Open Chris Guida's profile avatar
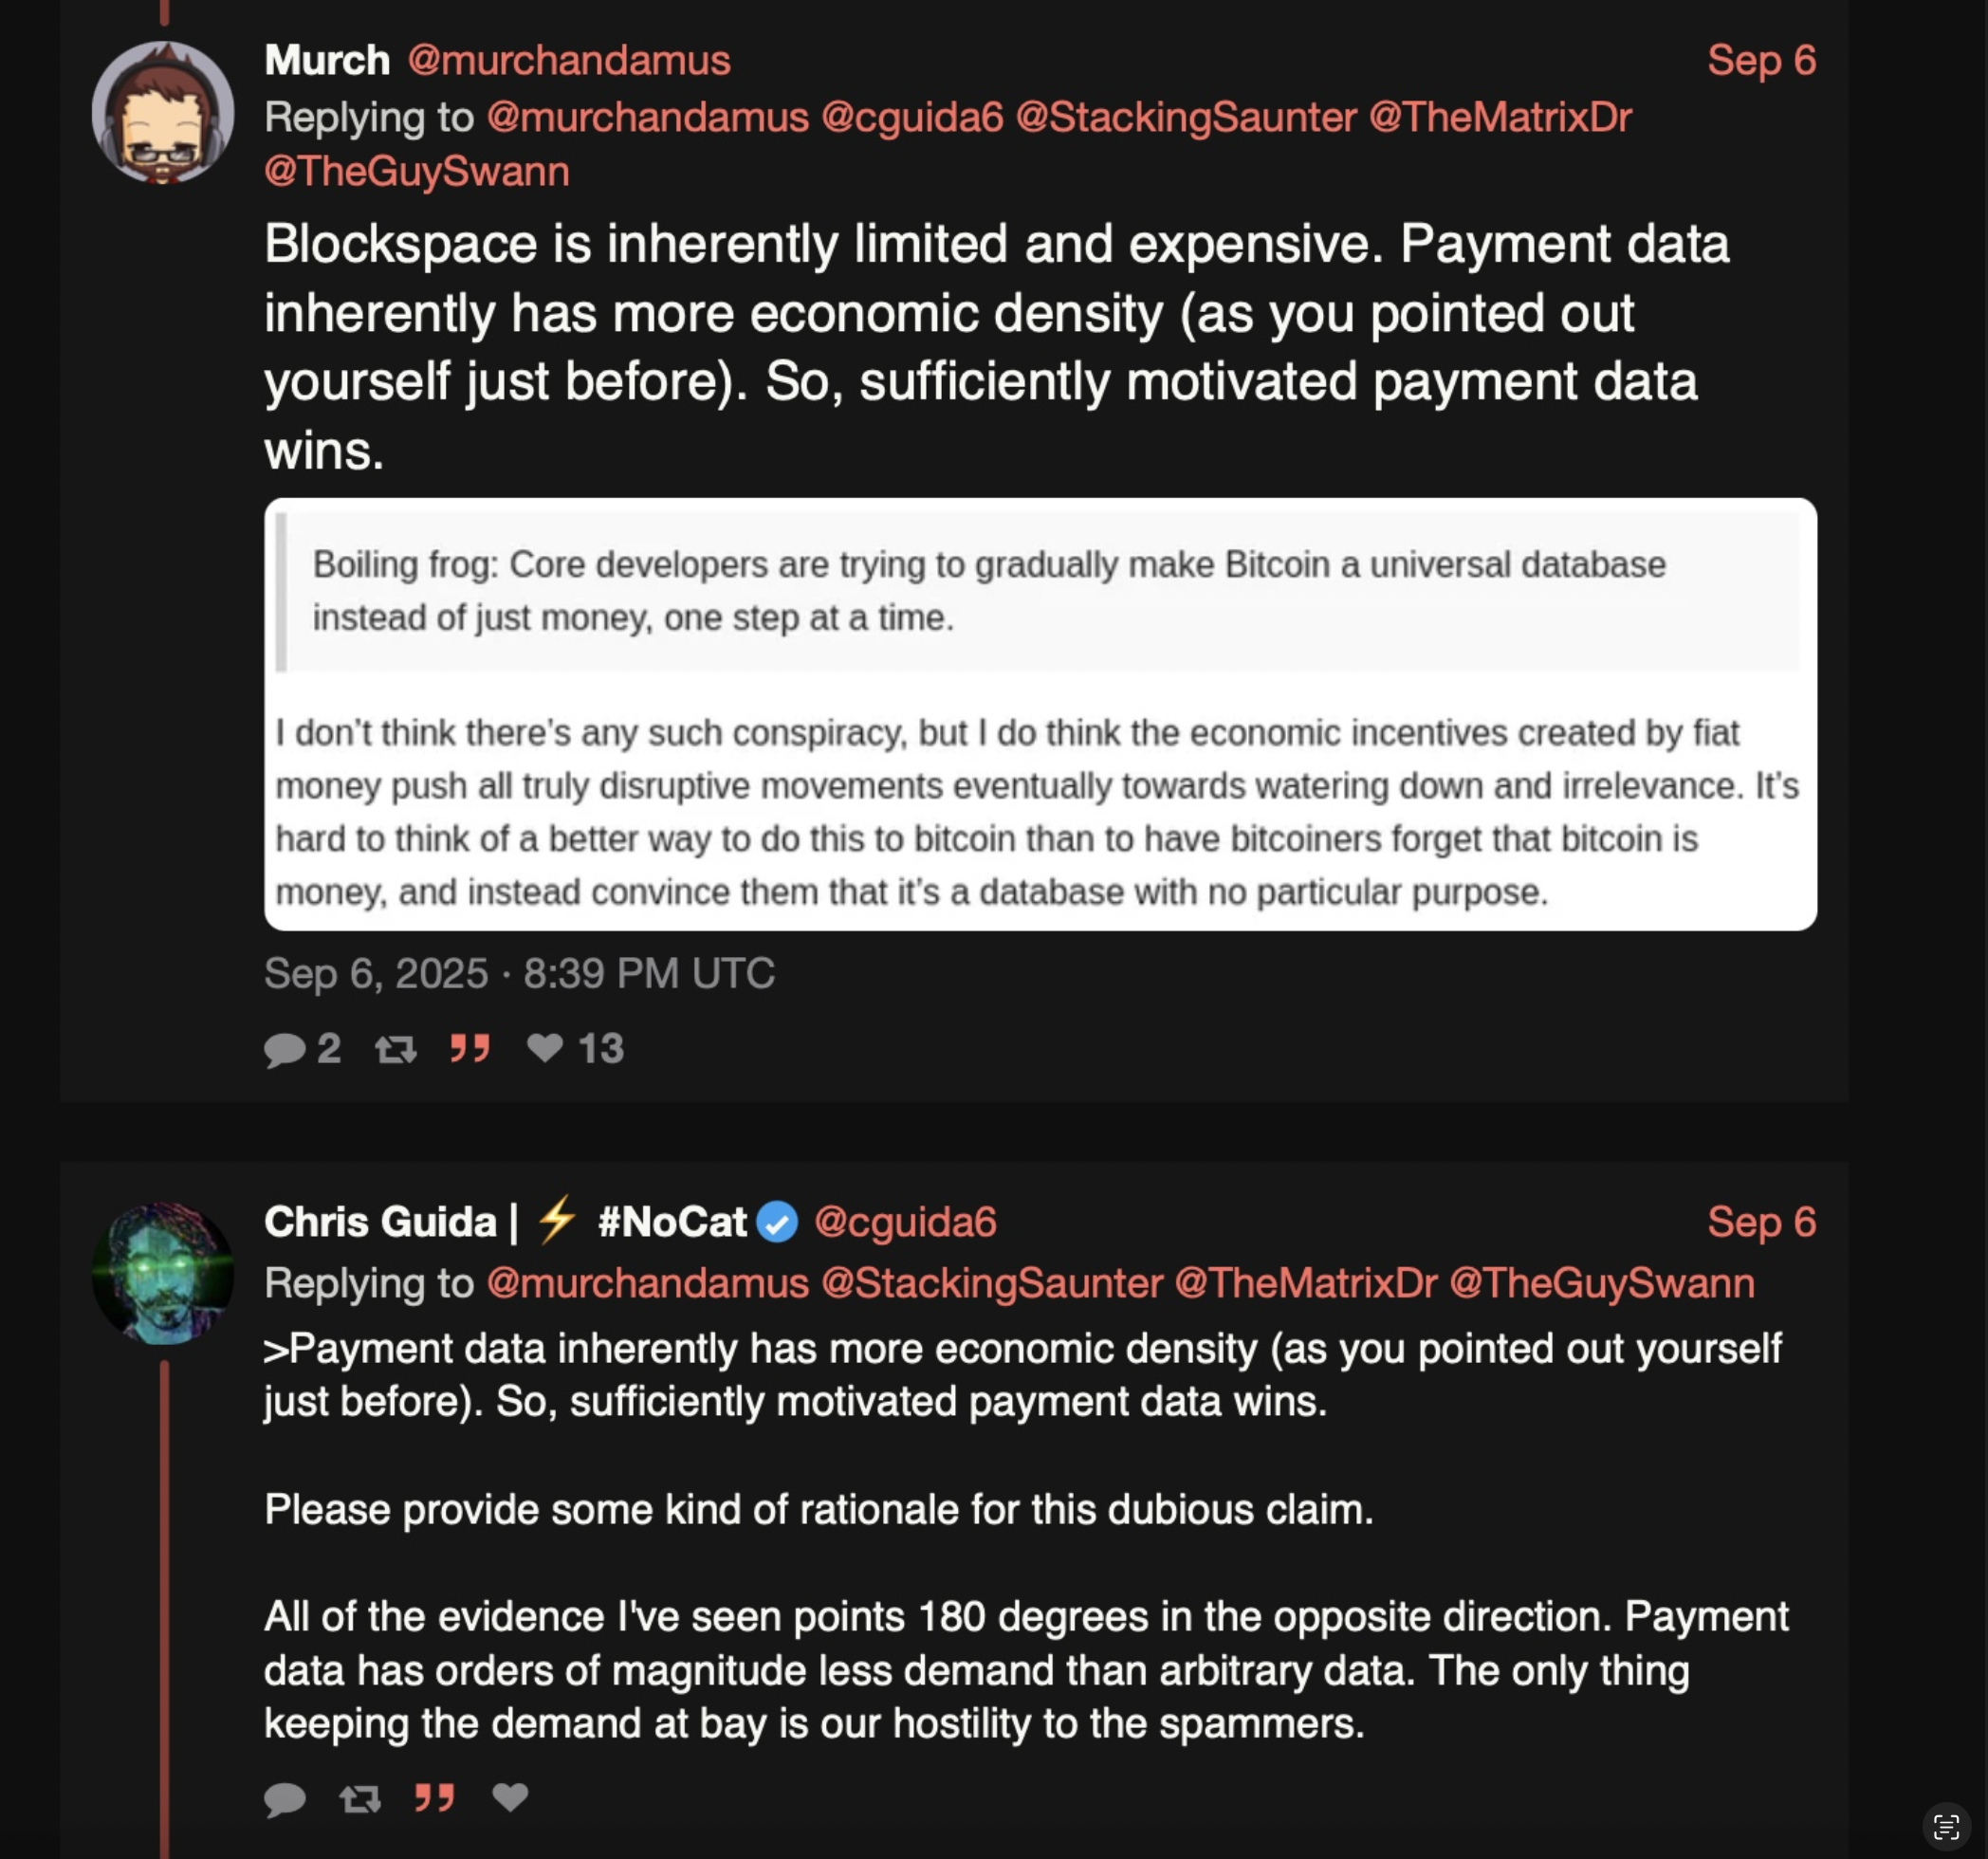This screenshot has height=1859, width=1988. [163, 1273]
